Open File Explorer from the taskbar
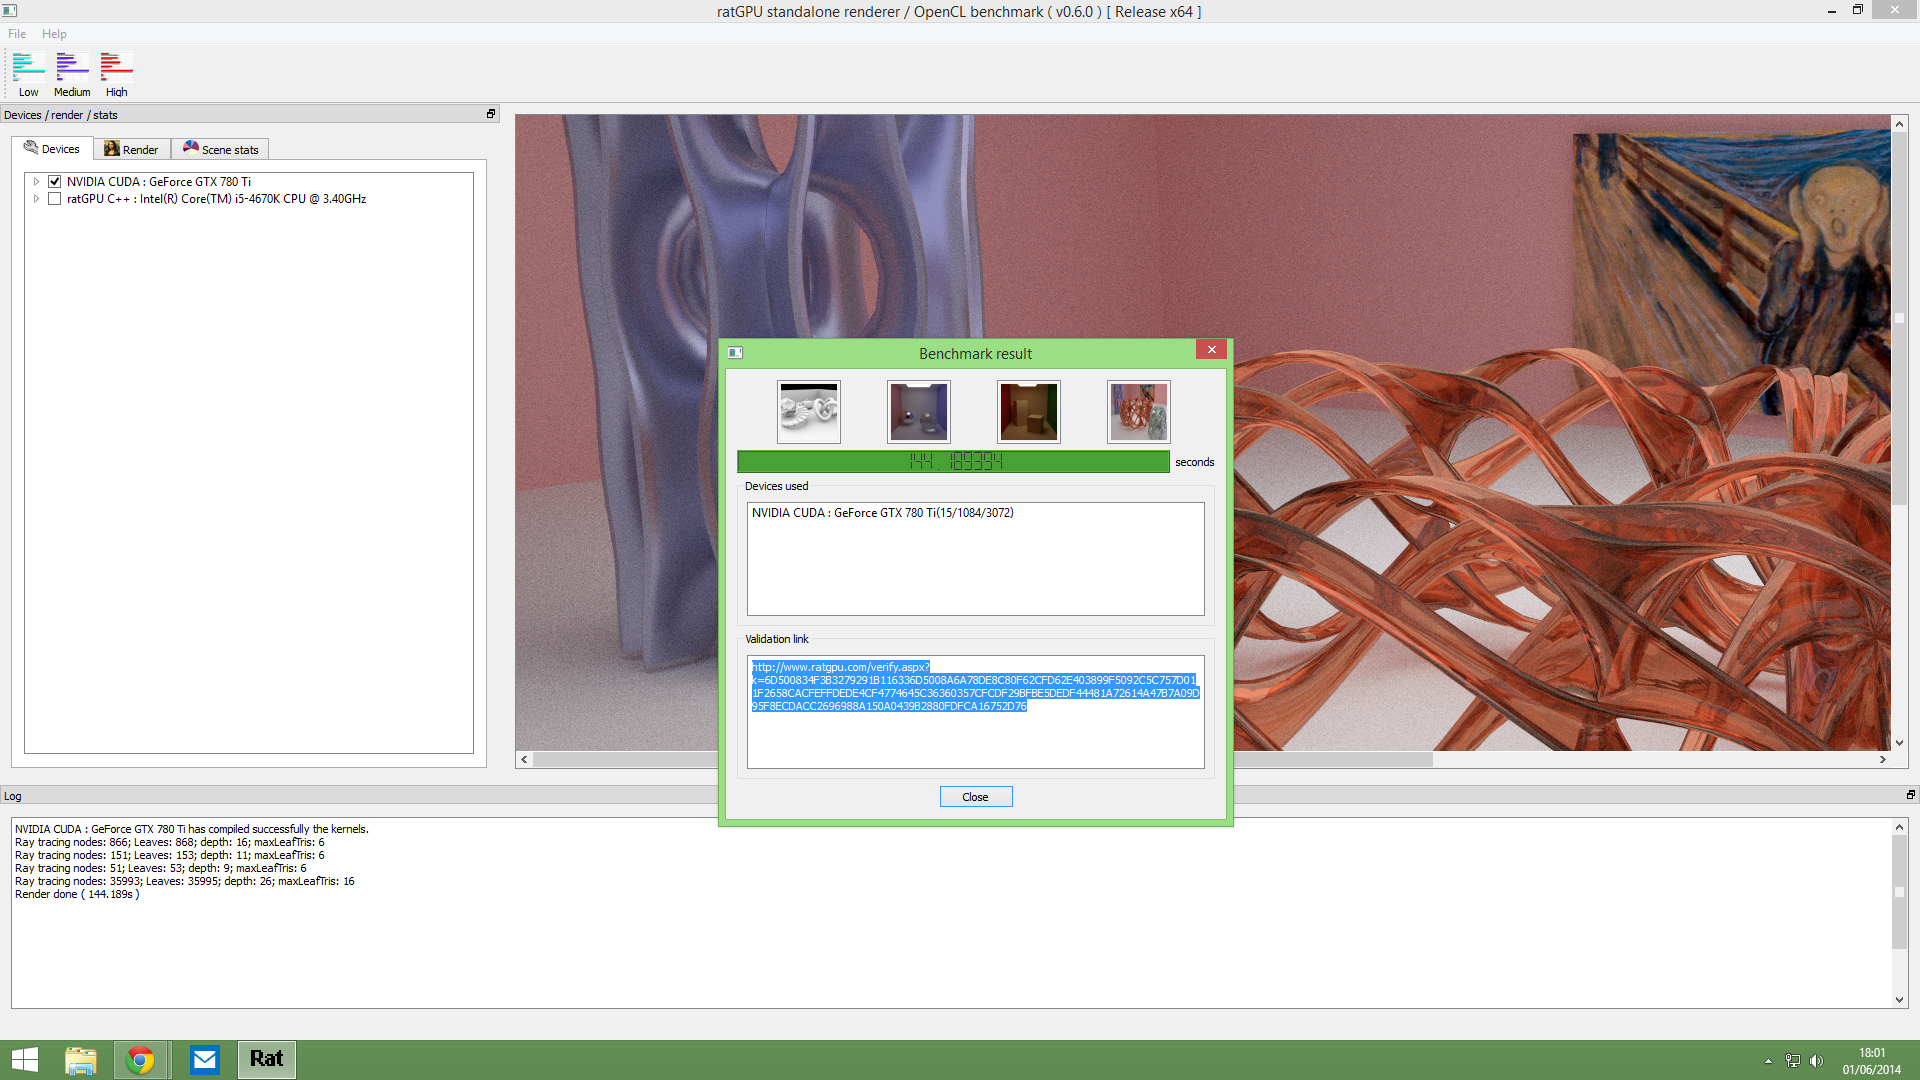Image resolution: width=1920 pixels, height=1080 pixels. tap(81, 1060)
